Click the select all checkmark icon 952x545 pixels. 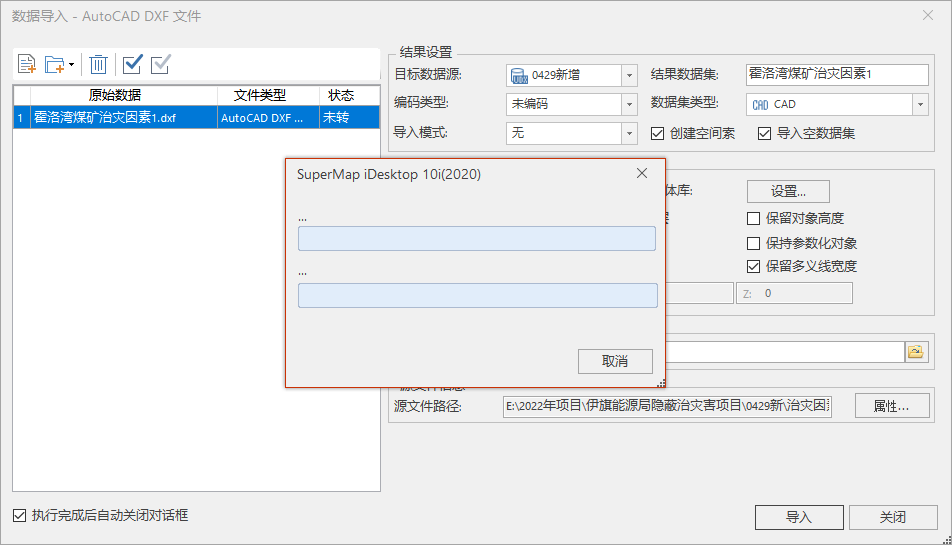coord(132,64)
